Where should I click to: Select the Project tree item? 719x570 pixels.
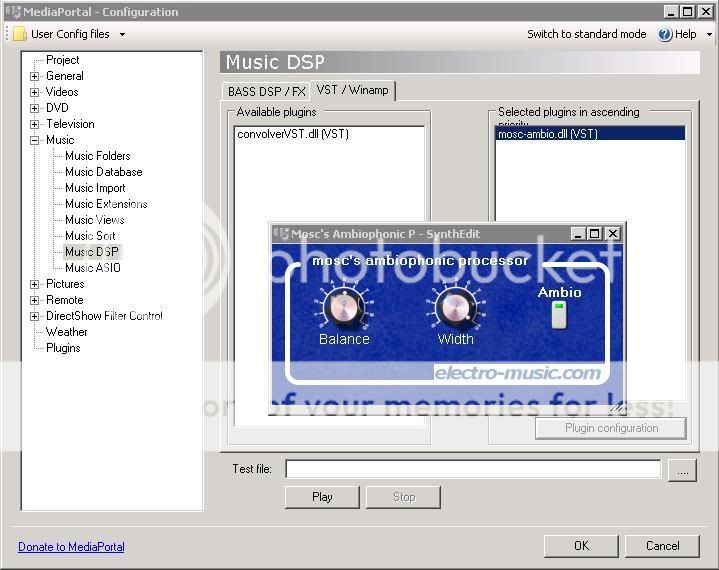[x=62, y=60]
